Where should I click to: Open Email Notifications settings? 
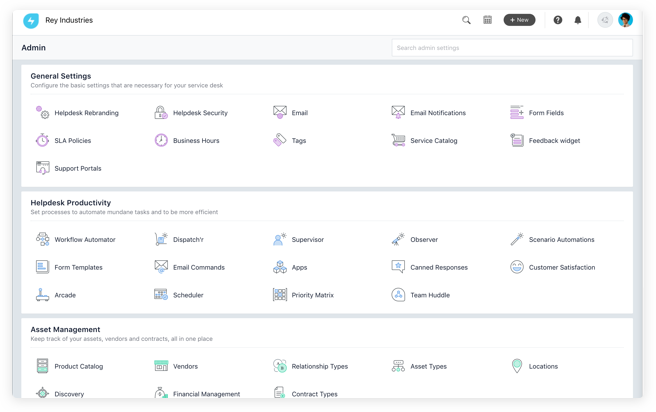pos(437,113)
